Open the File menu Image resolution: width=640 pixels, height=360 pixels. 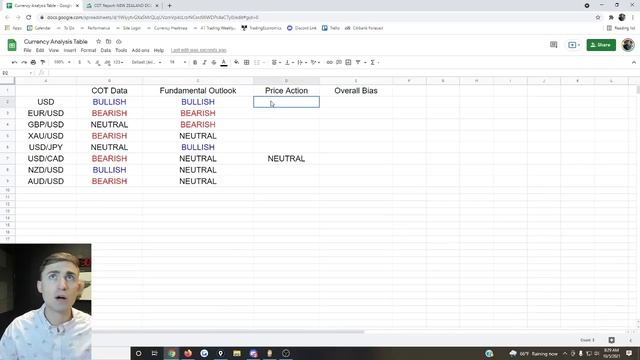[27, 50]
